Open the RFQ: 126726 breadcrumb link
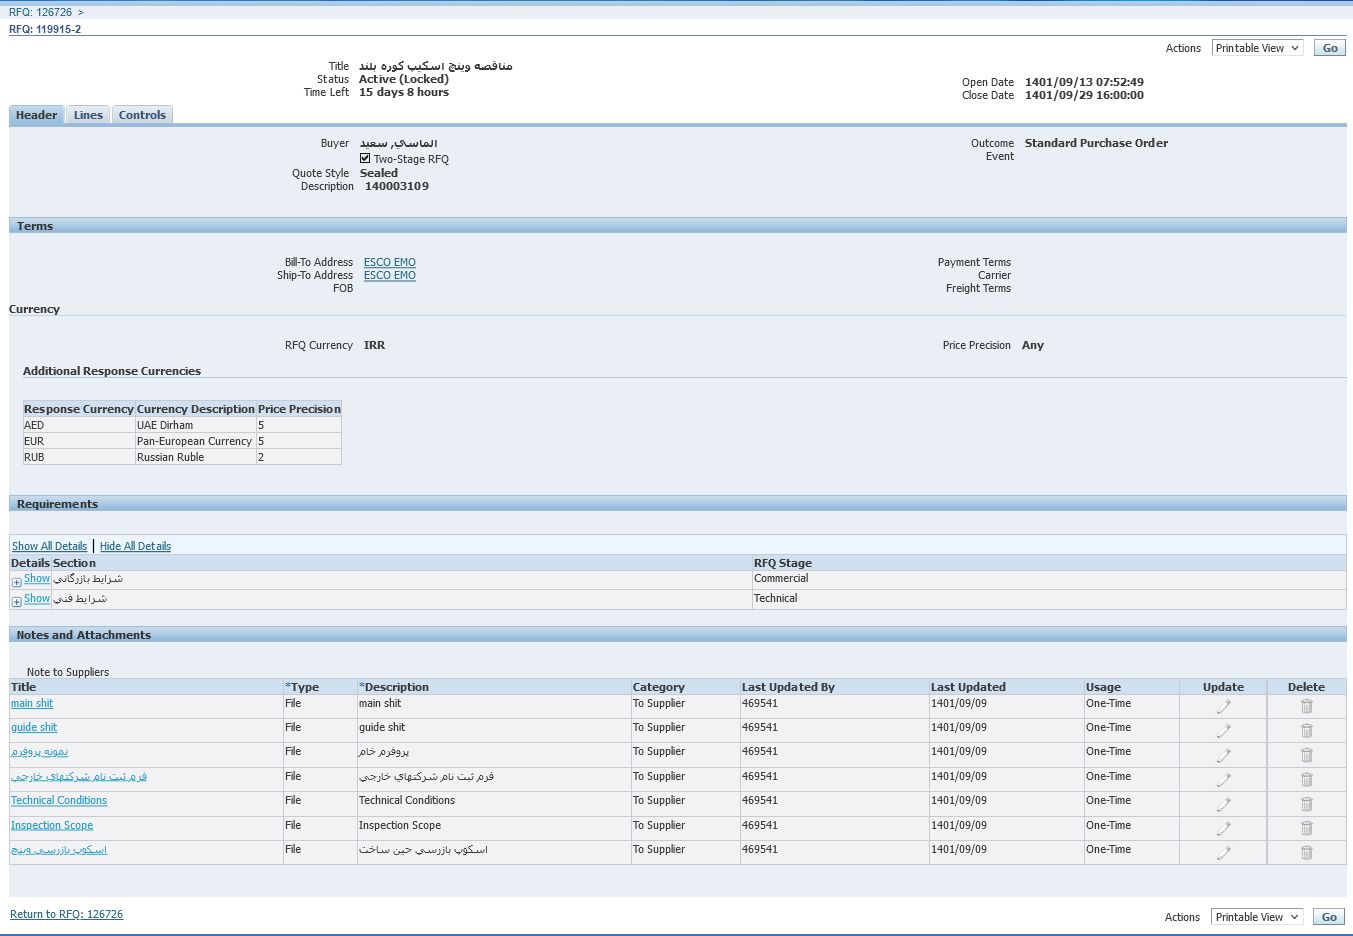Viewport: 1353px width, 936px height. (40, 12)
